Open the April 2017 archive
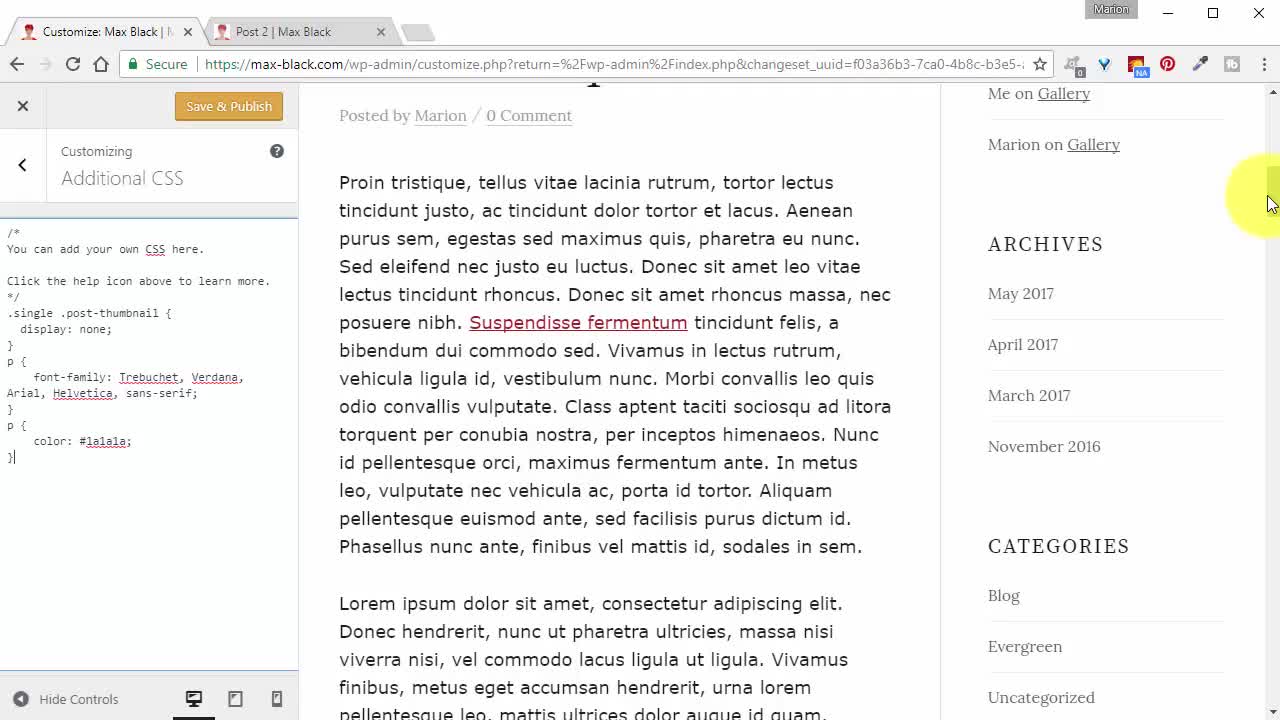Screen dimensions: 1280x720 (1023, 345)
